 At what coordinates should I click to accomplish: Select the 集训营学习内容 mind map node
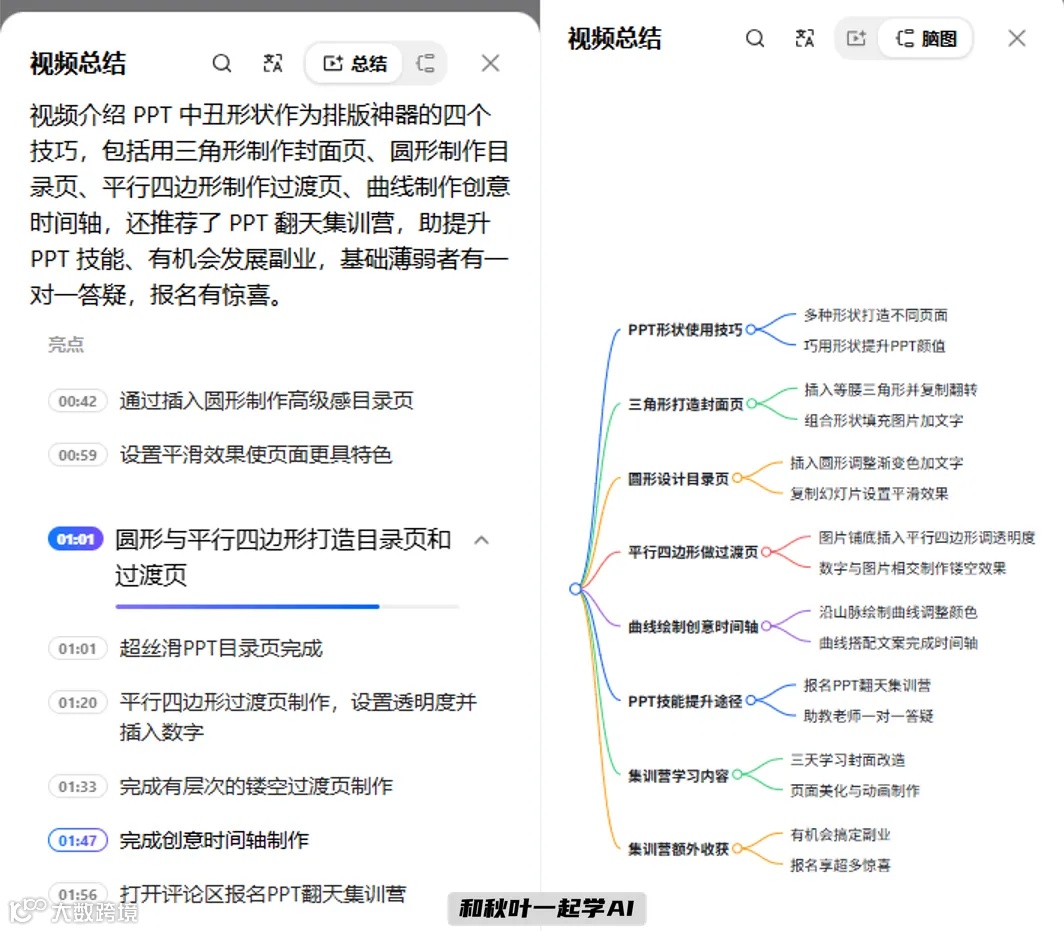(x=678, y=775)
